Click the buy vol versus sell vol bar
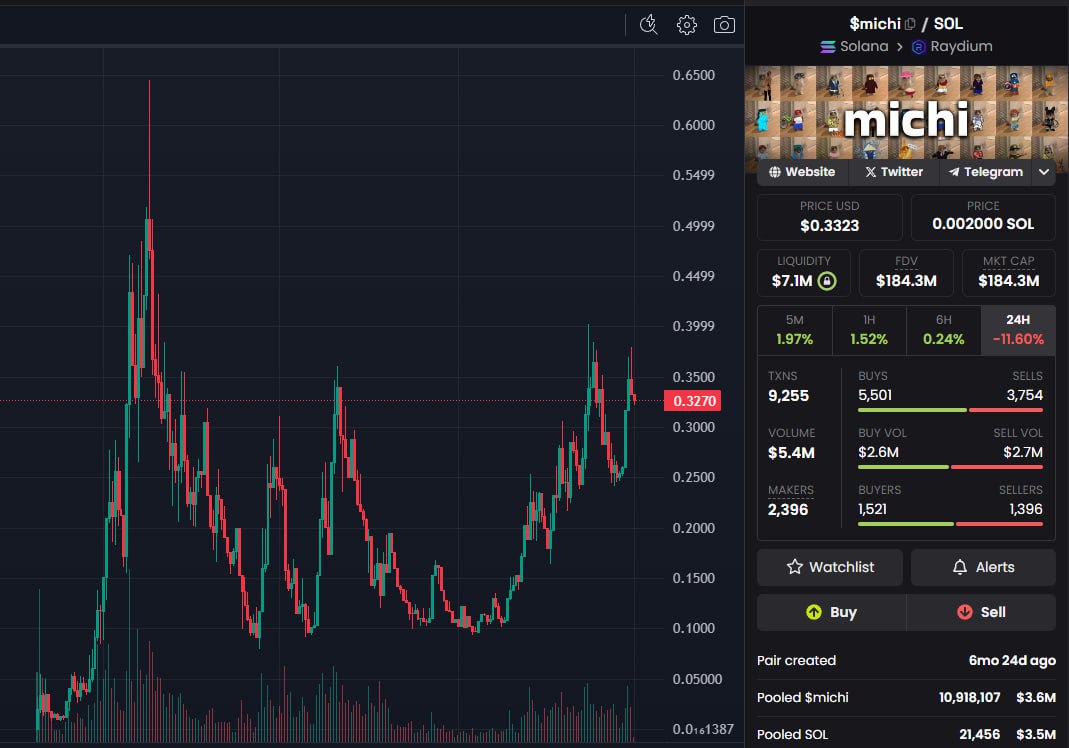 [x=950, y=467]
